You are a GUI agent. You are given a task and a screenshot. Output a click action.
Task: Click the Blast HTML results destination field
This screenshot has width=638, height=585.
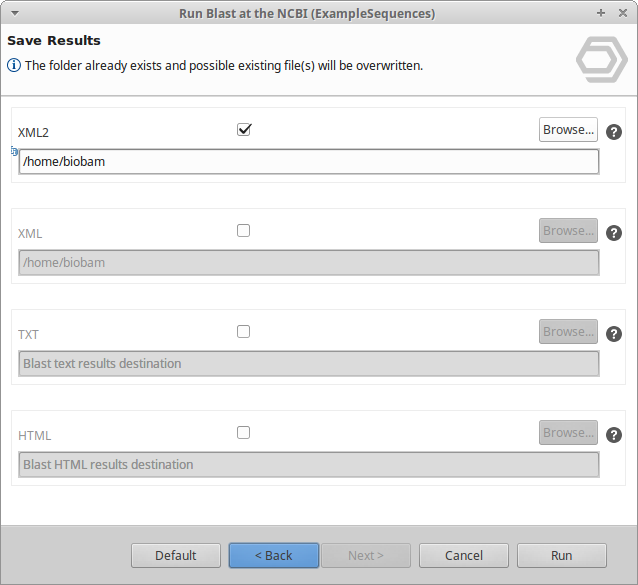[x=309, y=465]
